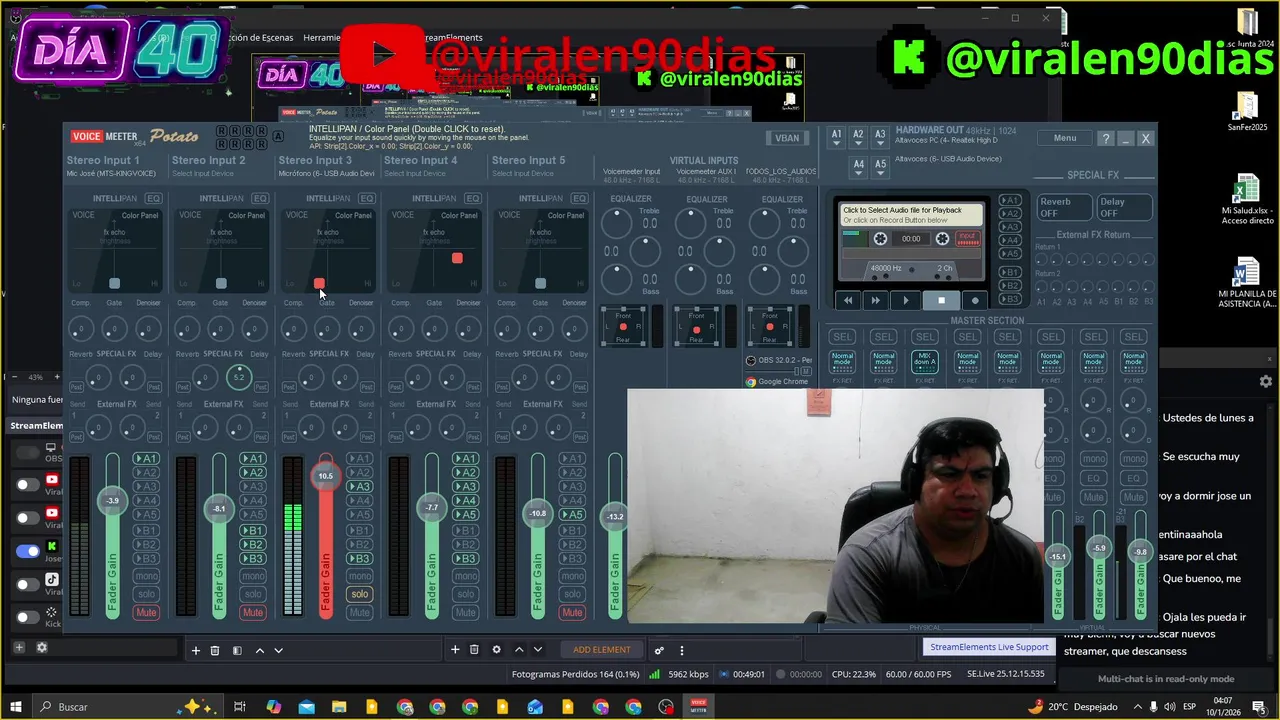Add a source with the plus icon
The width and height of the screenshot is (1280, 720).
pos(455,650)
